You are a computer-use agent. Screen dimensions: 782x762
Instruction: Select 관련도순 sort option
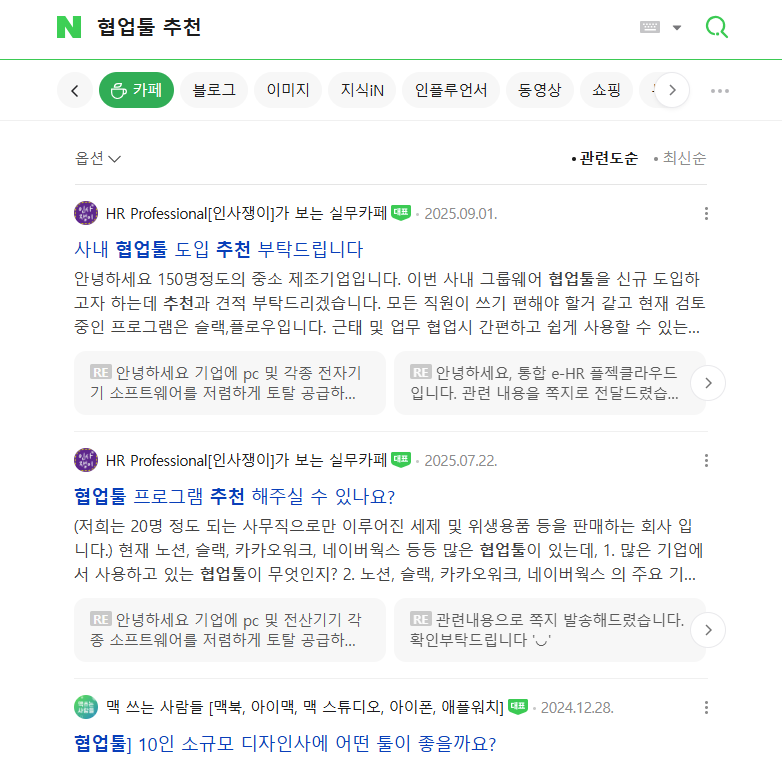604,158
